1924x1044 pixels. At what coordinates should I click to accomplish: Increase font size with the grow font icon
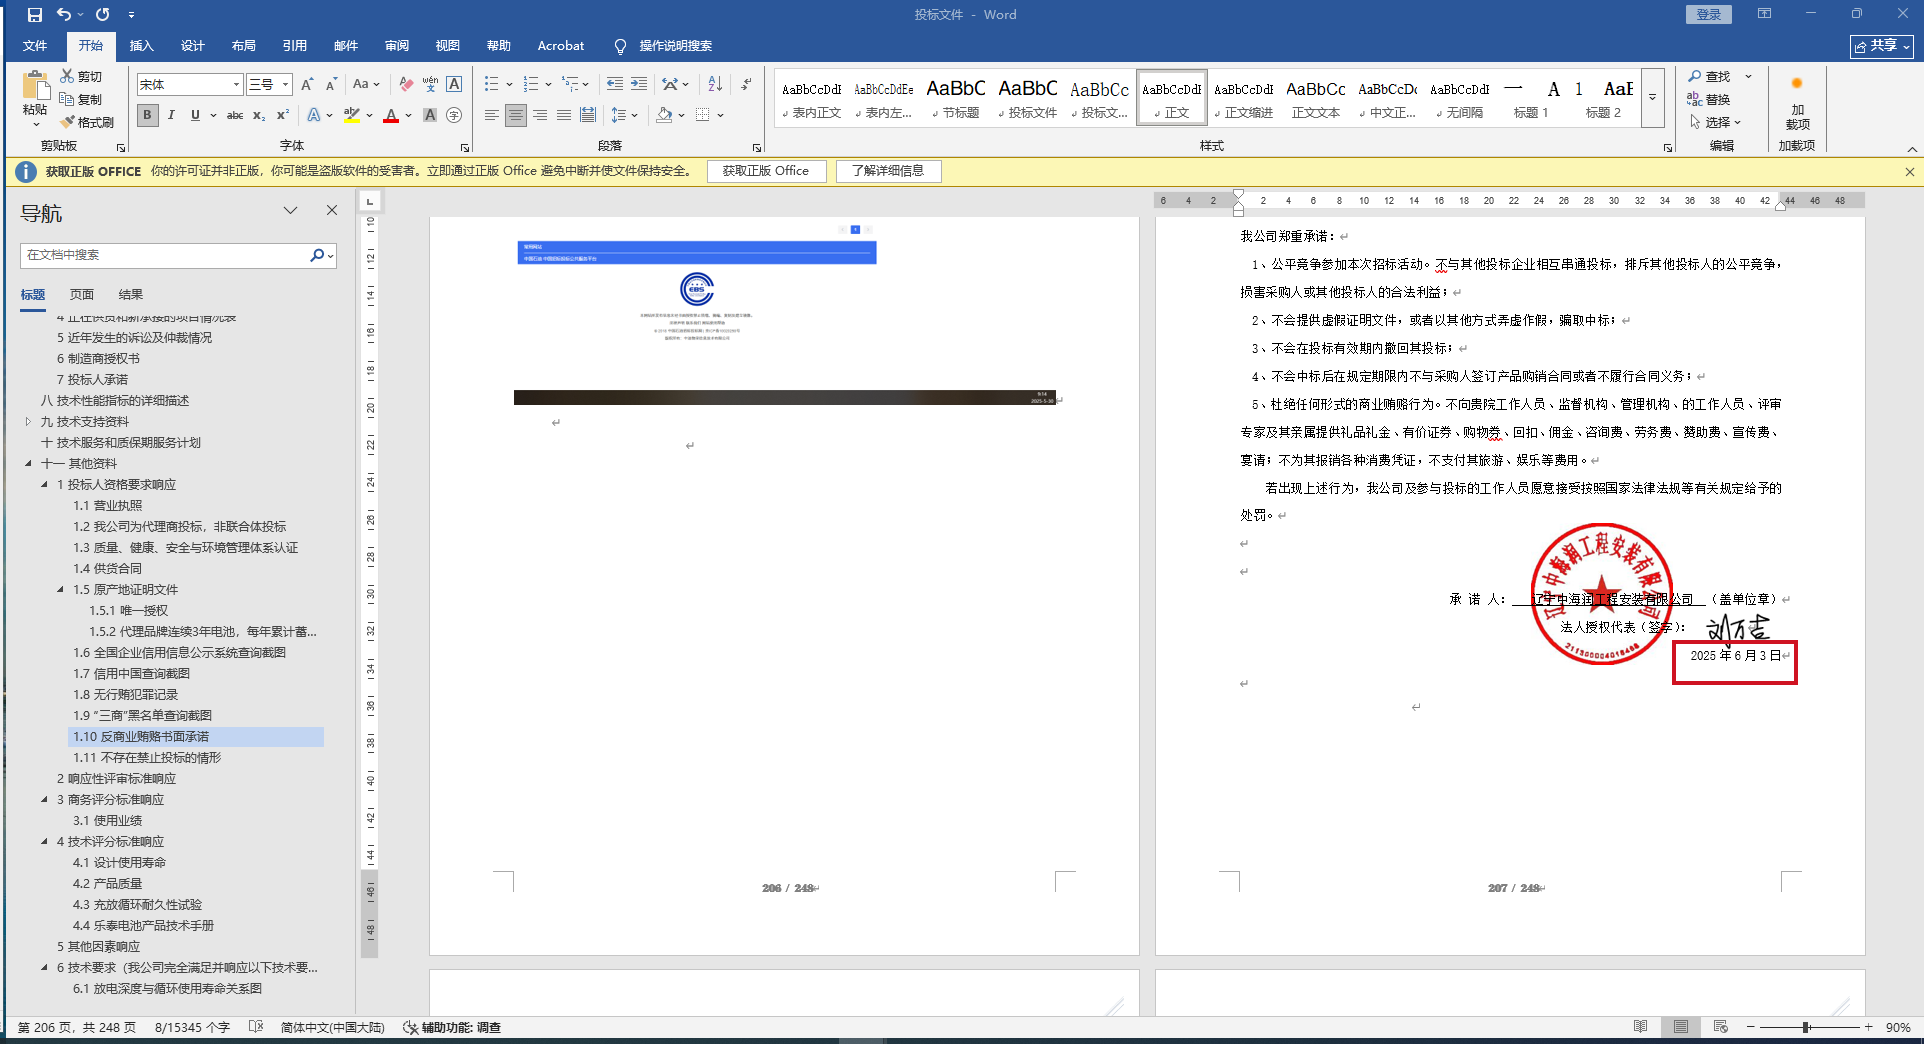[x=307, y=85]
